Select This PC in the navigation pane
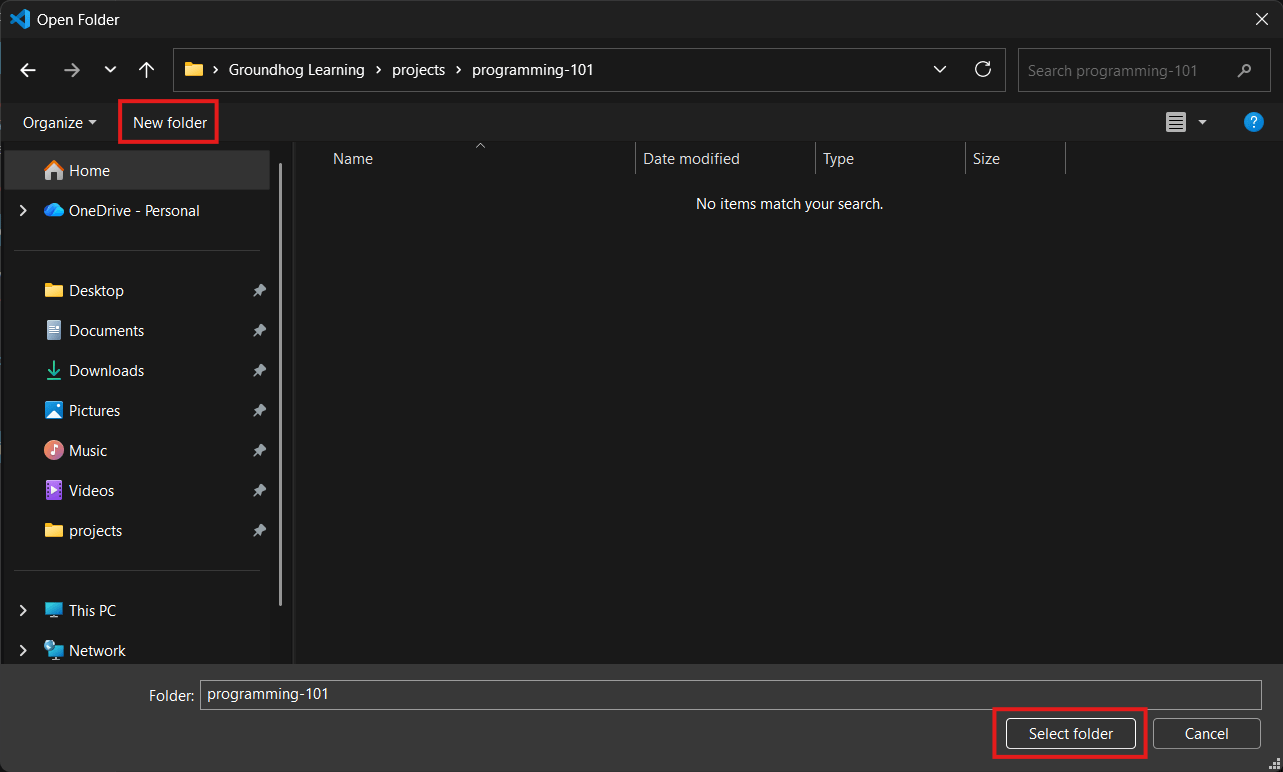Image resolution: width=1283 pixels, height=772 pixels. point(92,611)
